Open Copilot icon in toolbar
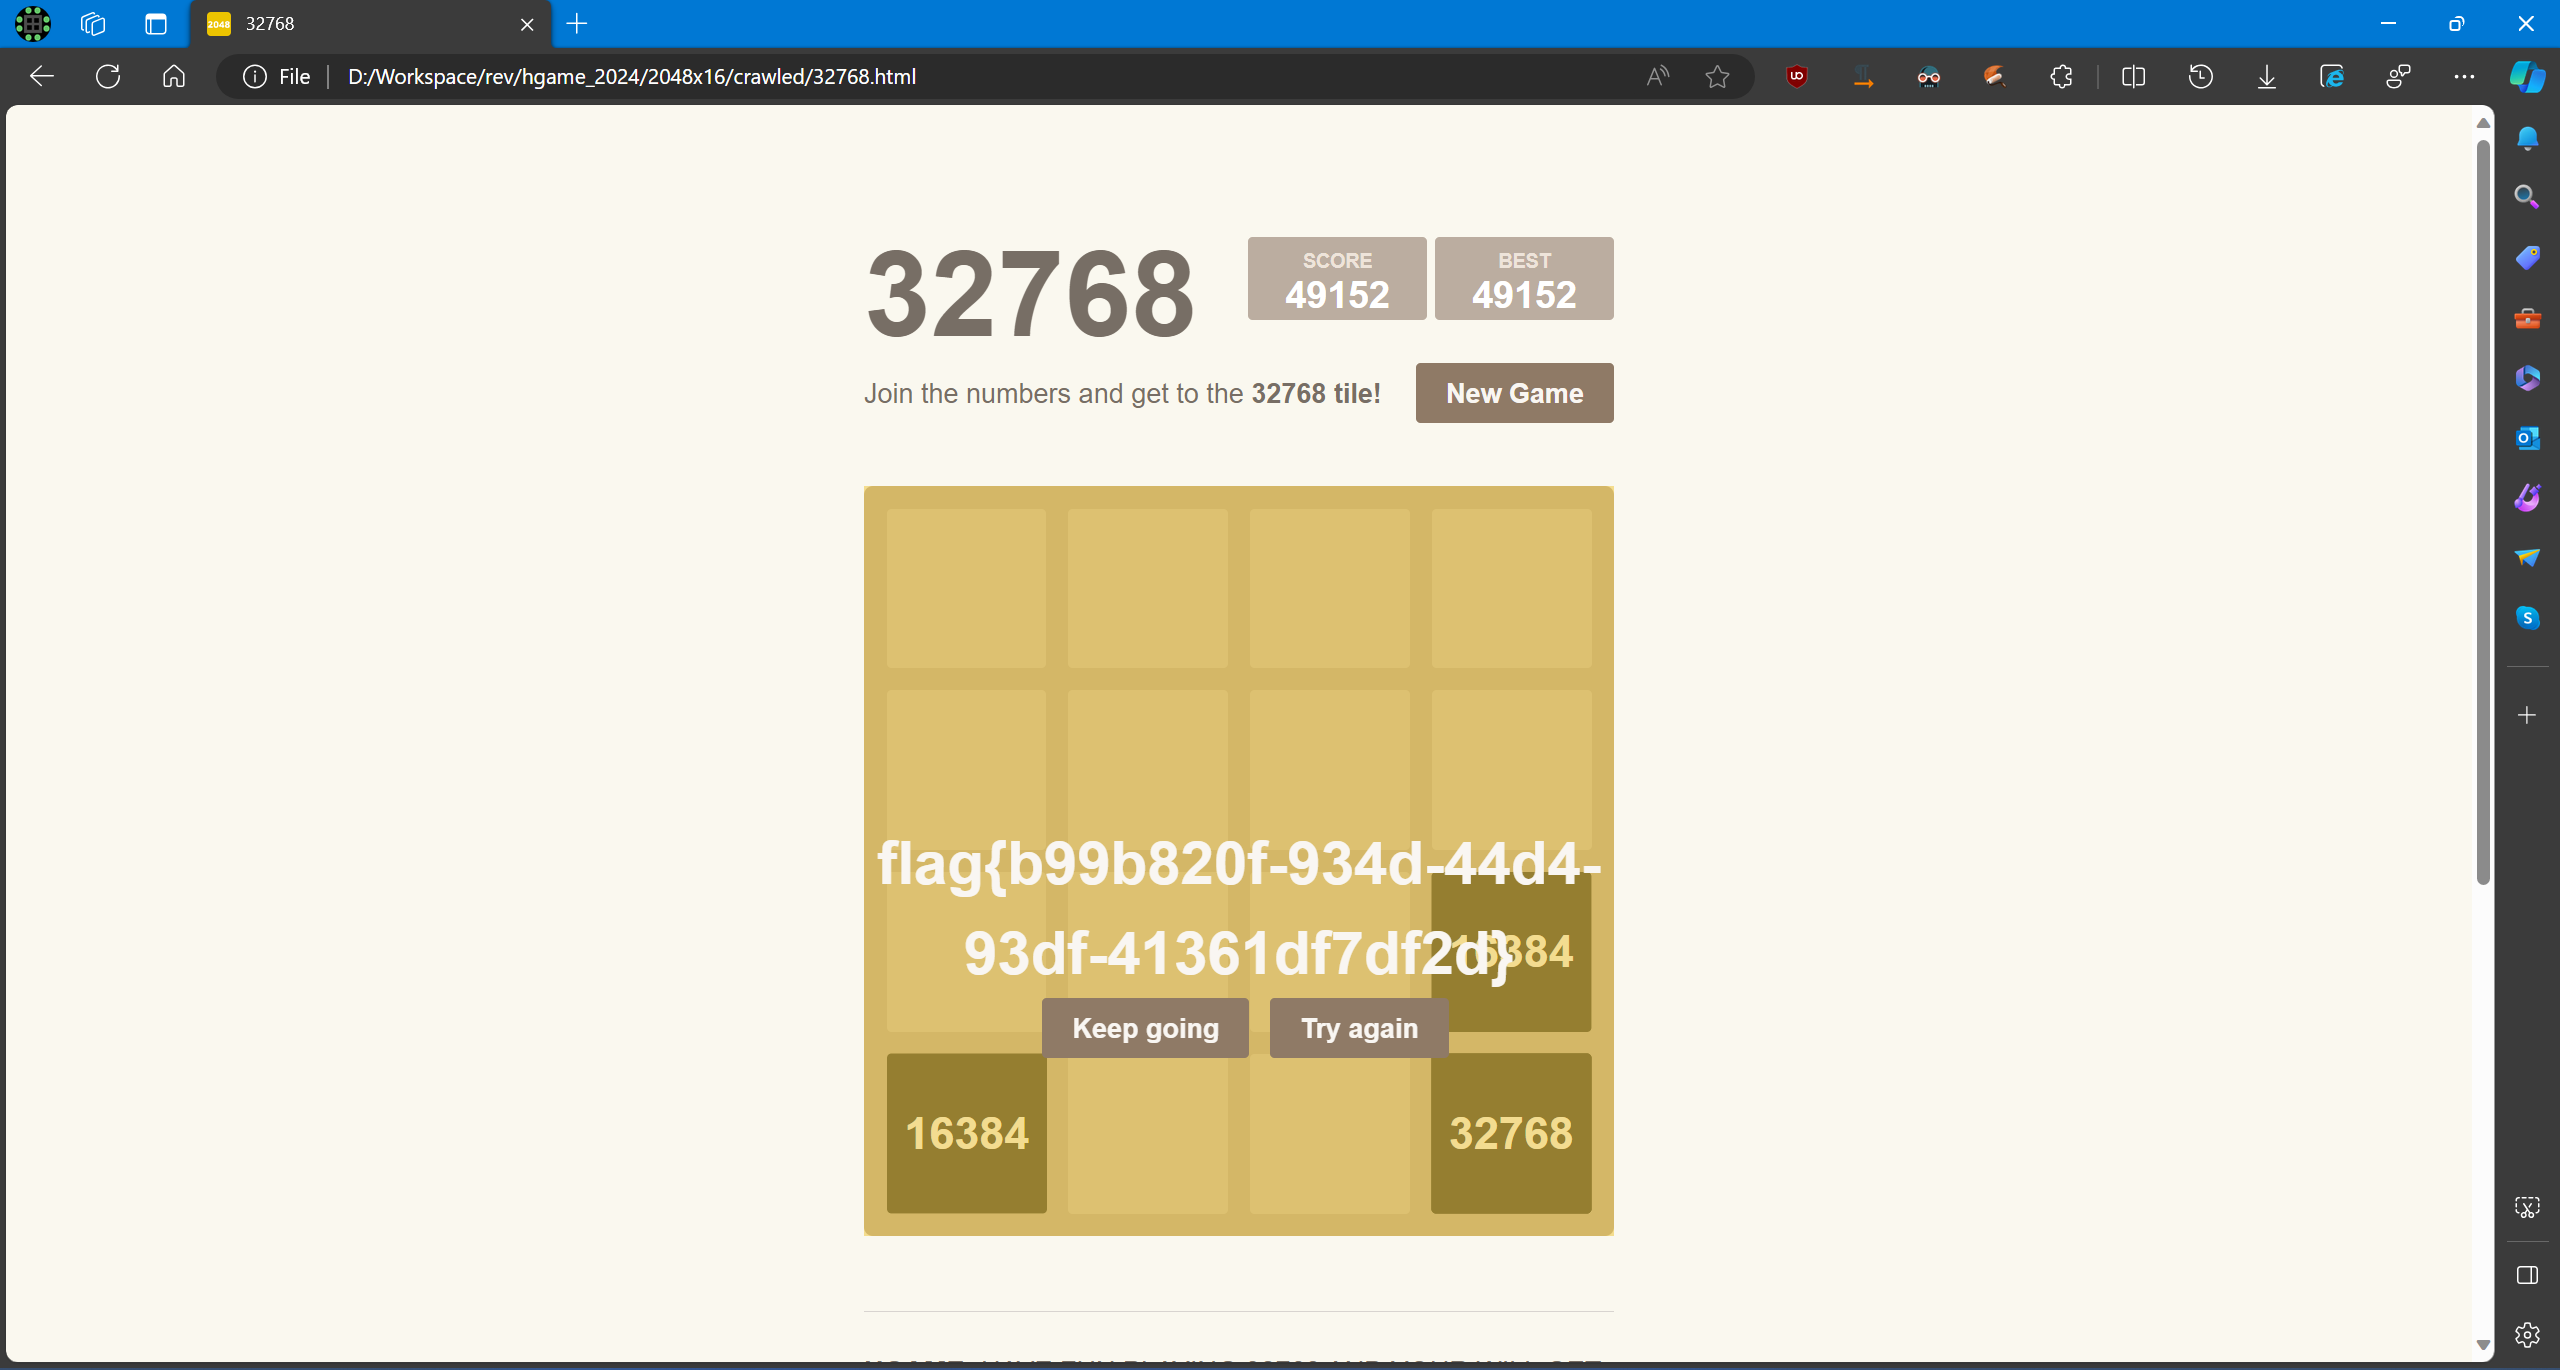Screen dimensions: 2560x1370 pyautogui.click(x=2526, y=77)
